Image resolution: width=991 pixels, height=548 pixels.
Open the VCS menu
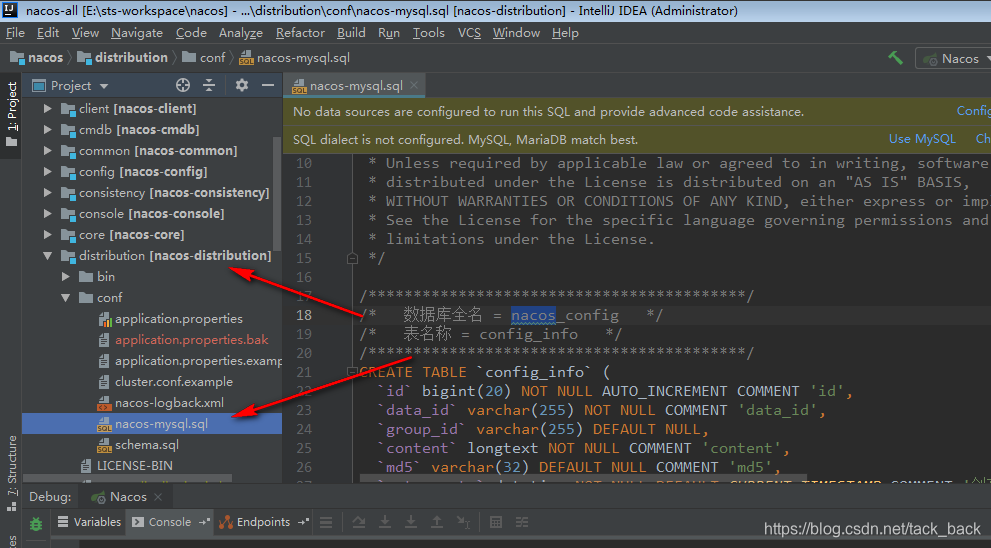click(469, 33)
